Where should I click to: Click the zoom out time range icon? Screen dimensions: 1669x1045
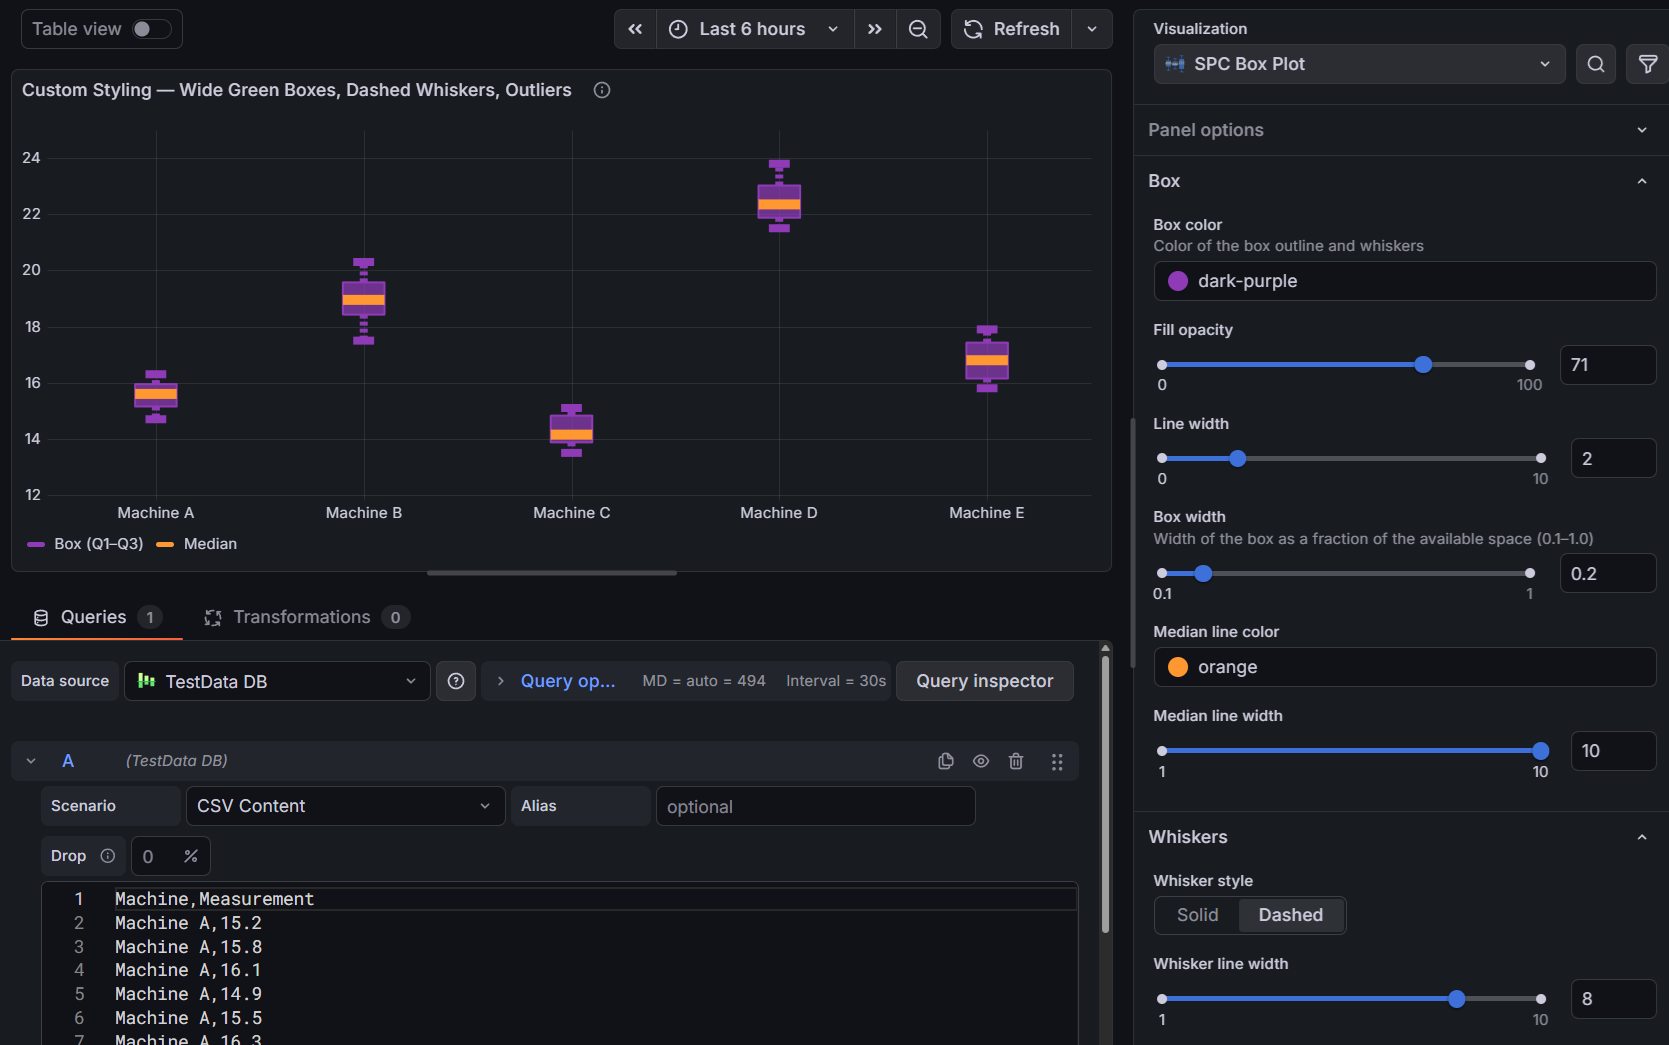[918, 29]
